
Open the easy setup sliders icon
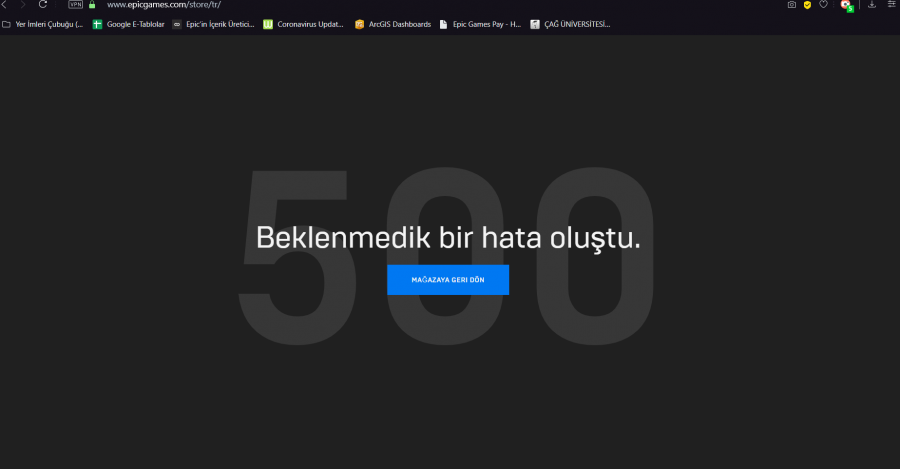pos(891,5)
